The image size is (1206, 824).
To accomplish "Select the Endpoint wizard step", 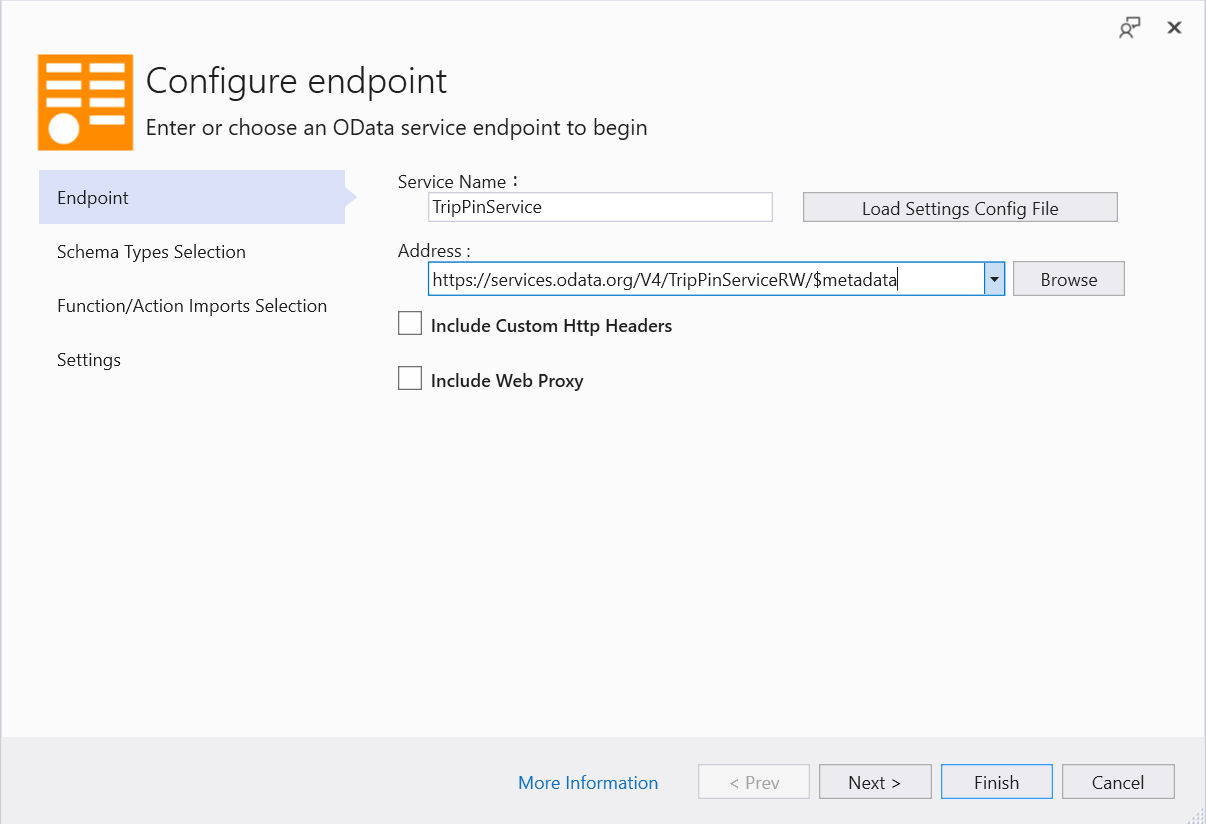I will pos(191,197).
